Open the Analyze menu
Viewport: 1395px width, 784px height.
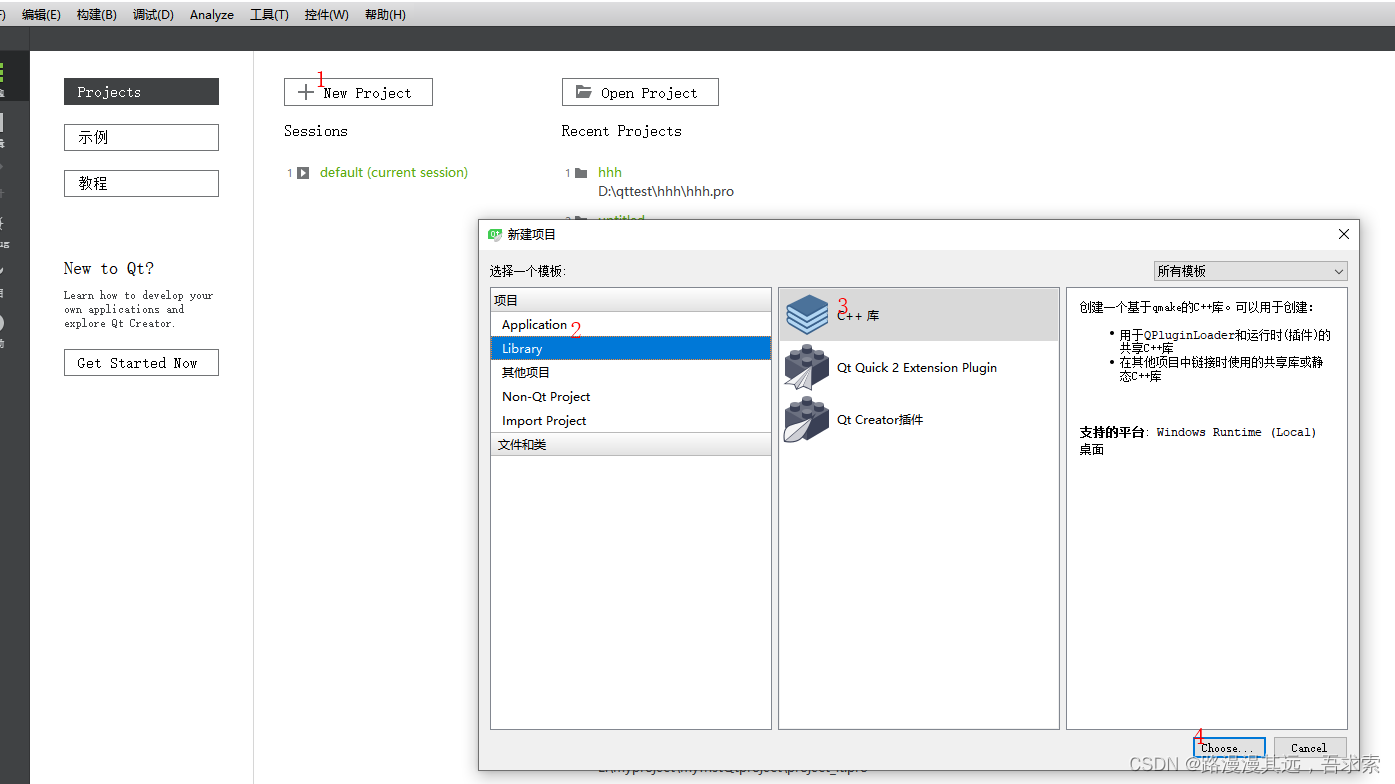[x=212, y=14]
